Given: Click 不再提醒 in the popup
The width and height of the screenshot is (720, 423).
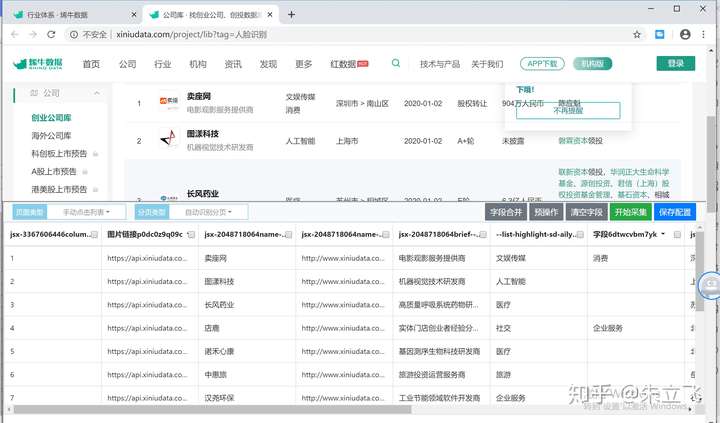Looking at the screenshot, I should (568, 110).
